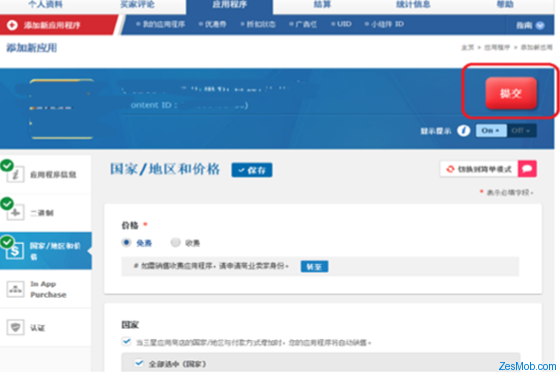Click the Content ID text in banner
This screenshot has height=376, width=560.
coord(189,105)
